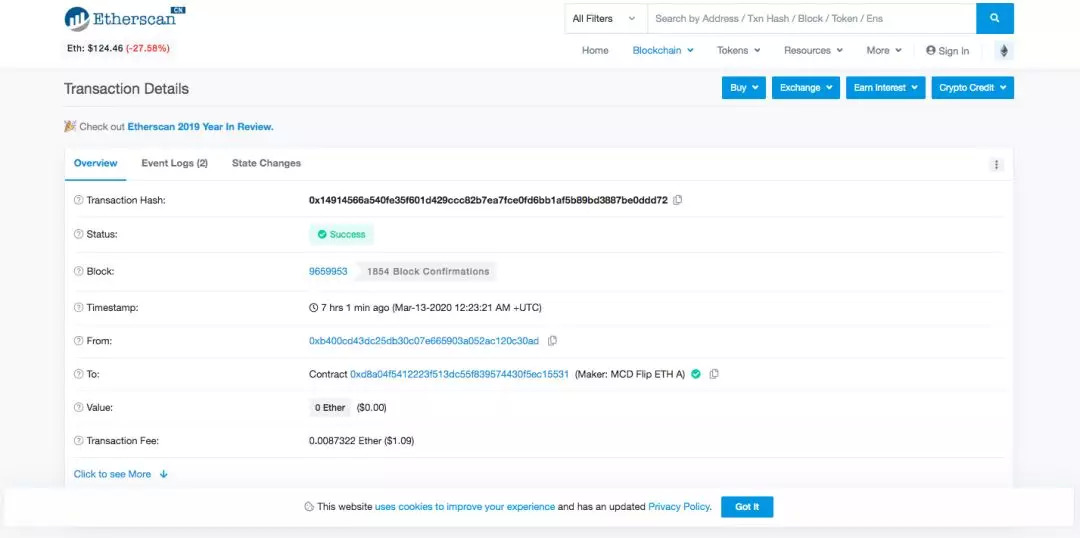Click help icon next to Value
Viewport: 1080px width, 538px height.
coord(79,408)
